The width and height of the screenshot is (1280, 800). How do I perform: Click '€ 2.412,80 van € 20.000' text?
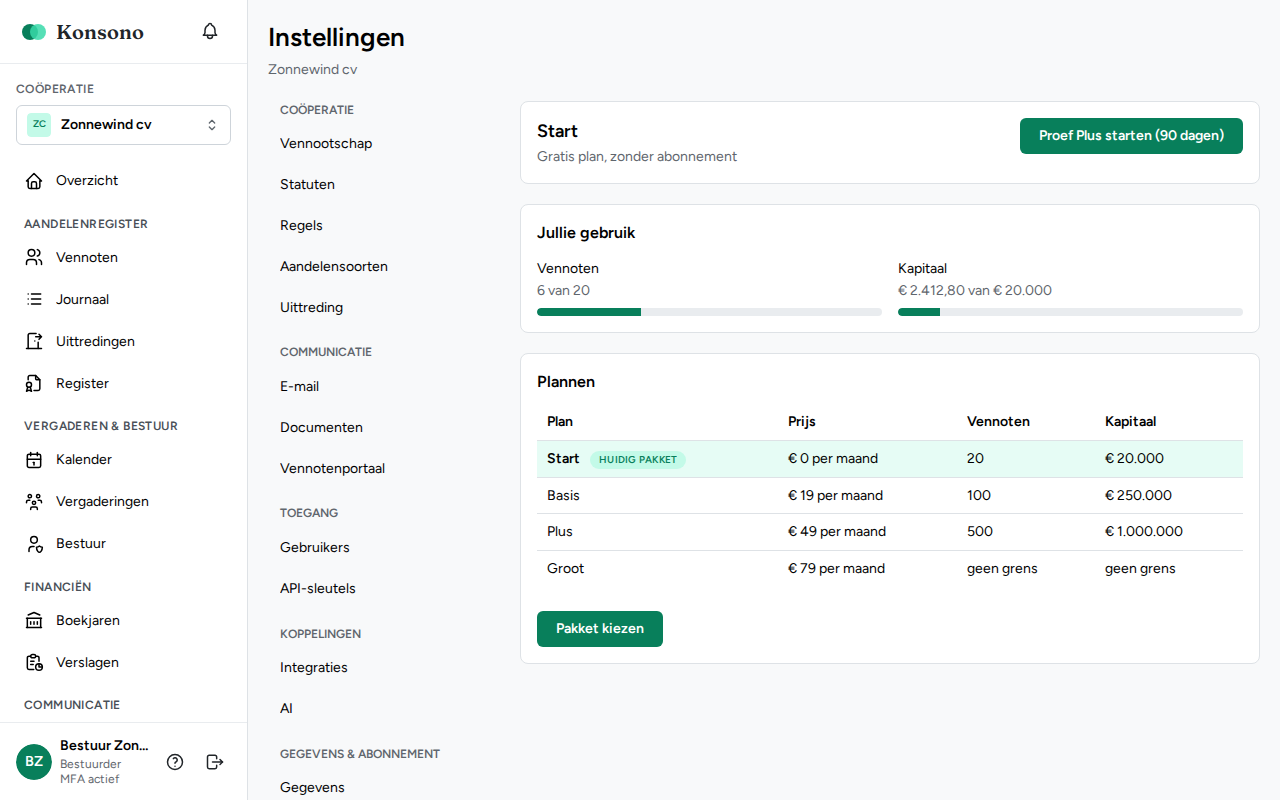coord(975,291)
